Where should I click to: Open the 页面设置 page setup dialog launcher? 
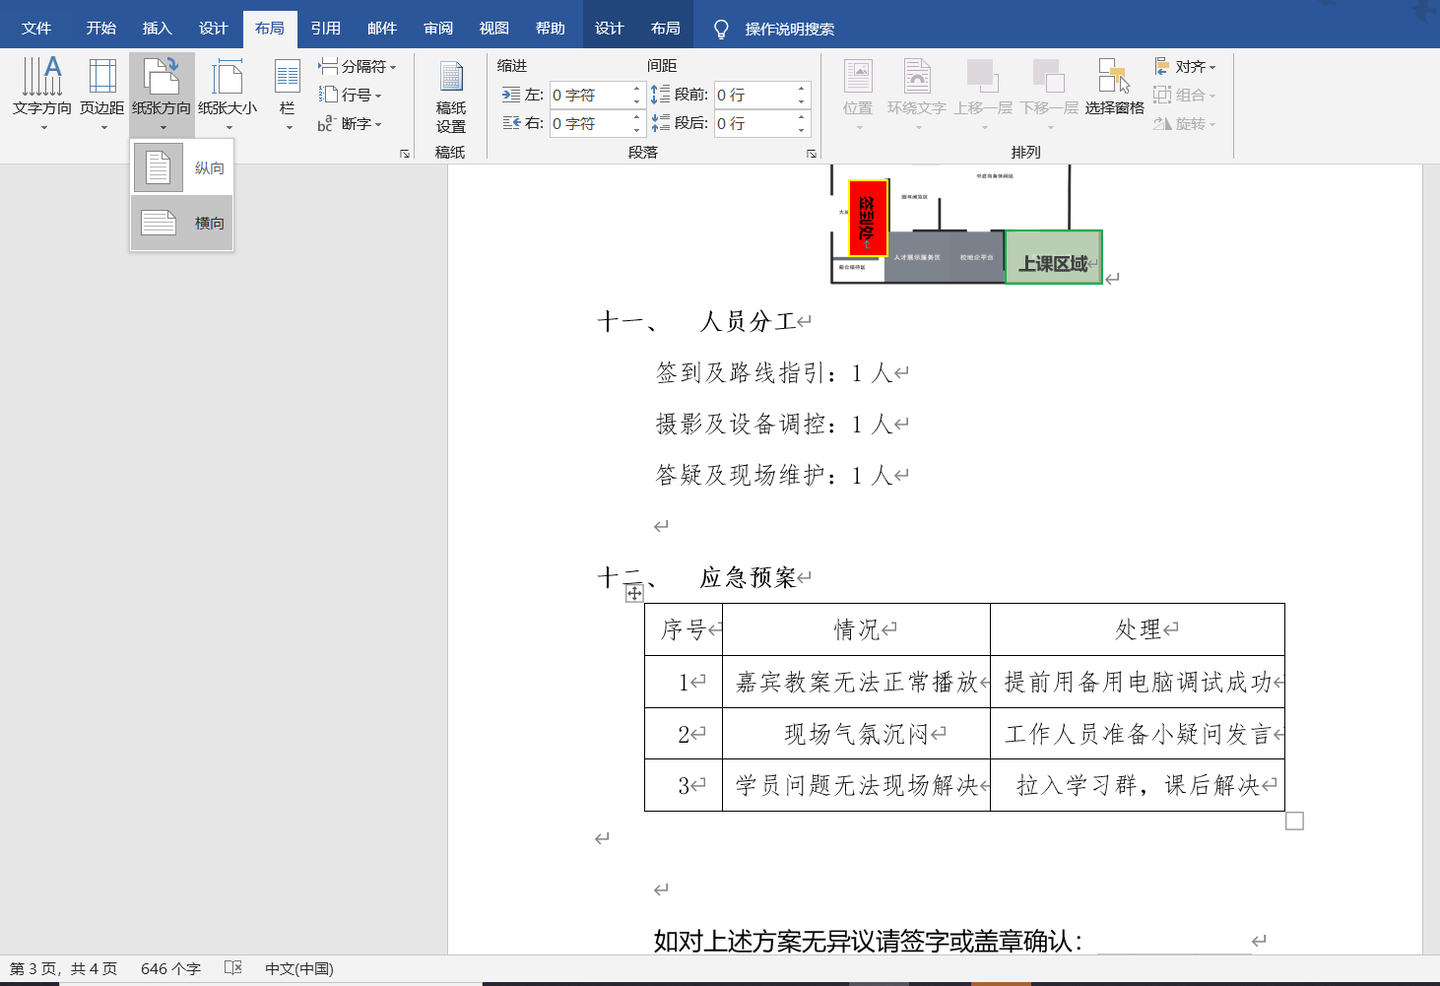pos(405,153)
